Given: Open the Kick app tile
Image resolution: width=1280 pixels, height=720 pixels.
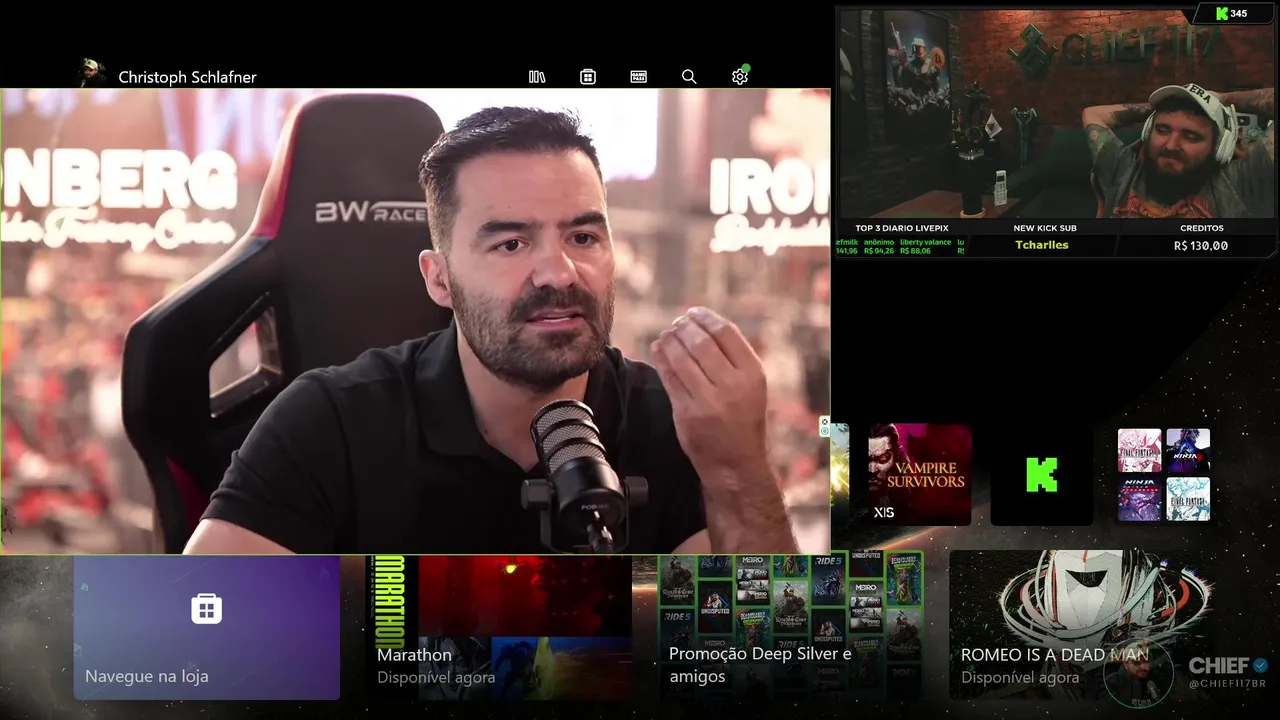Looking at the screenshot, I should [x=1041, y=474].
